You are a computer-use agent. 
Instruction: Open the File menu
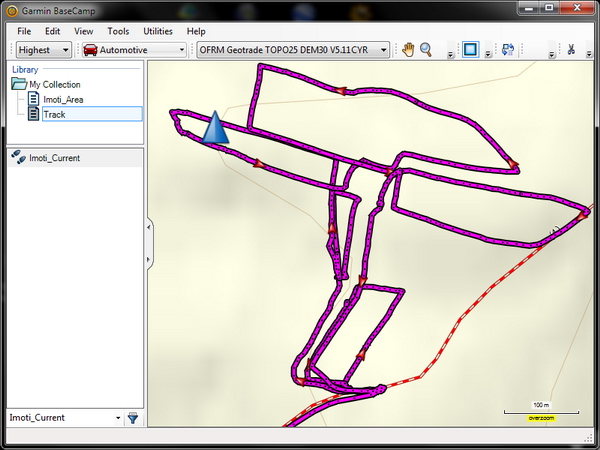(x=24, y=31)
